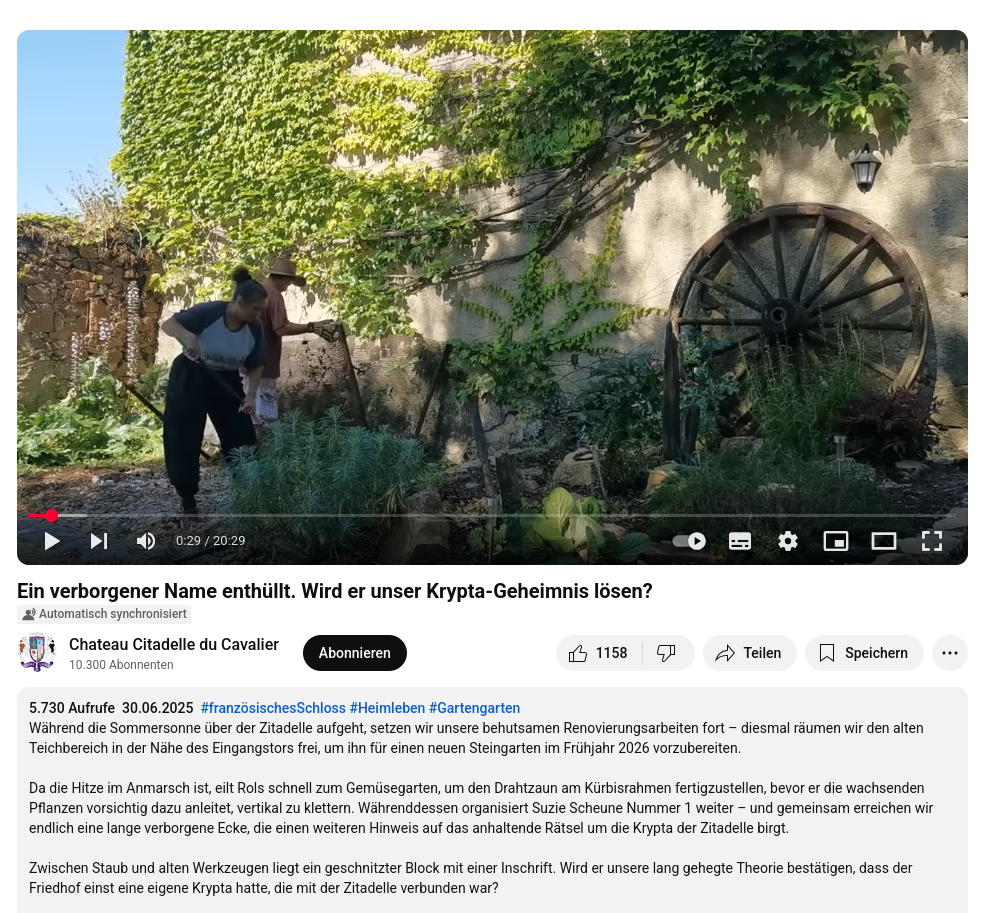Open hashtag #Heimleben
This screenshot has height=913, width=986.
point(387,708)
